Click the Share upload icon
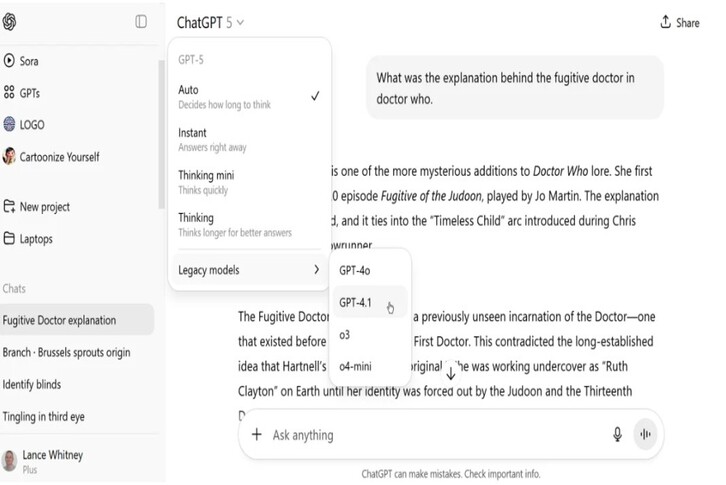The height and width of the screenshot is (485, 726). click(x=665, y=22)
